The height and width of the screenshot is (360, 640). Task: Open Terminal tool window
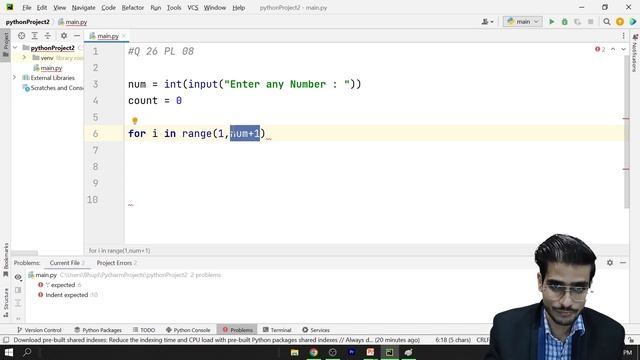(x=277, y=330)
